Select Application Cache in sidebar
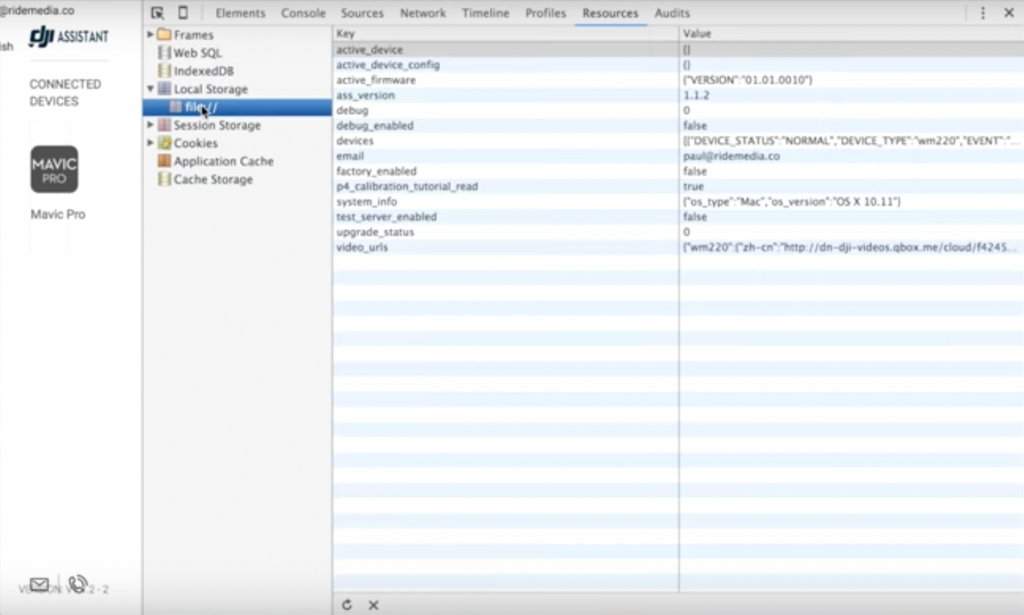This screenshot has width=1024, height=615. (223, 161)
